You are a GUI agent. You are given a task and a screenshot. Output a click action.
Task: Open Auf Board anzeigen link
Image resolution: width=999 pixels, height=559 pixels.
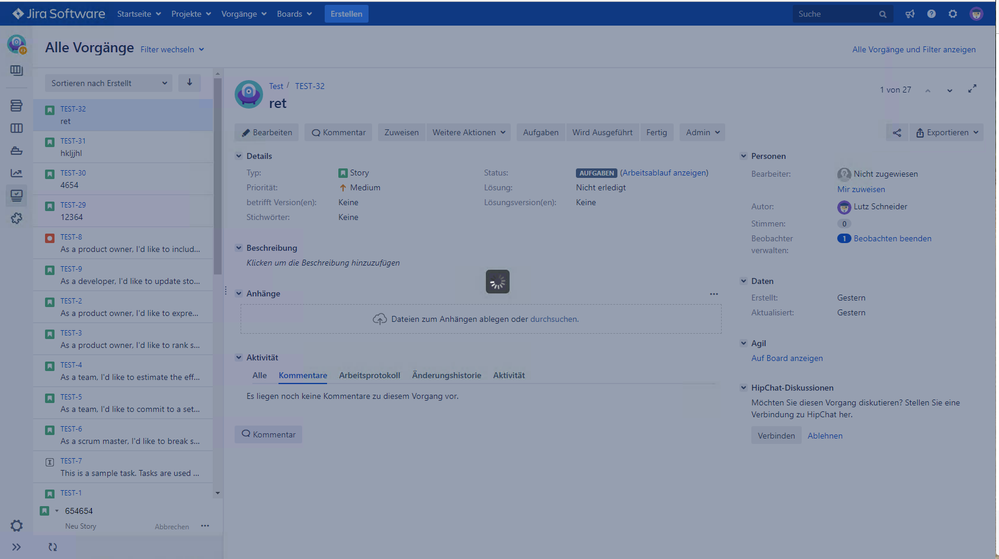click(x=787, y=358)
